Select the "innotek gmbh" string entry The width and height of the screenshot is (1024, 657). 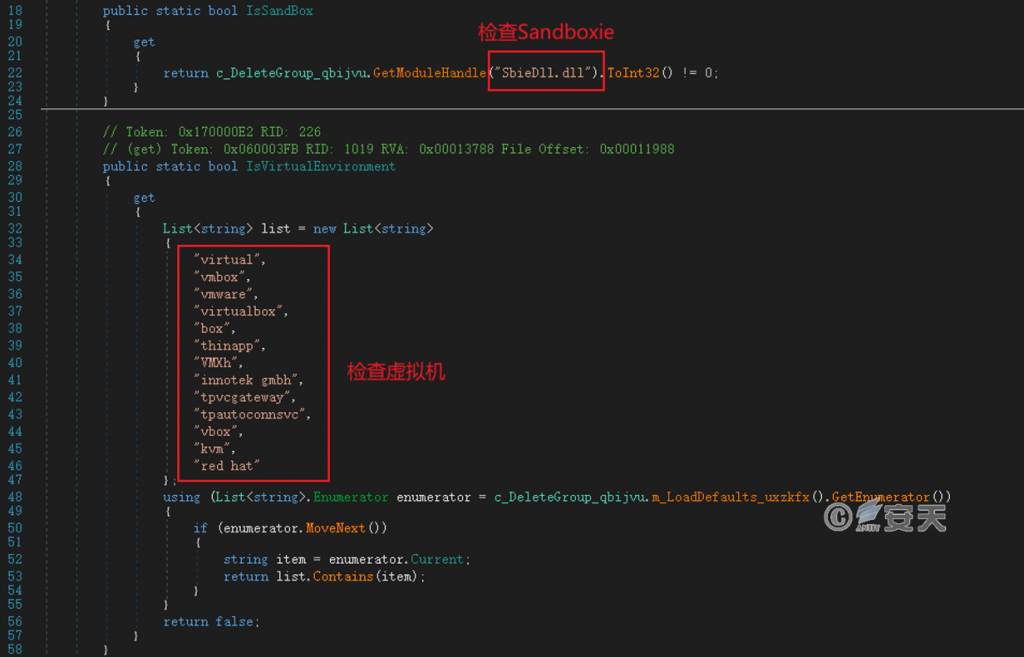[247, 380]
